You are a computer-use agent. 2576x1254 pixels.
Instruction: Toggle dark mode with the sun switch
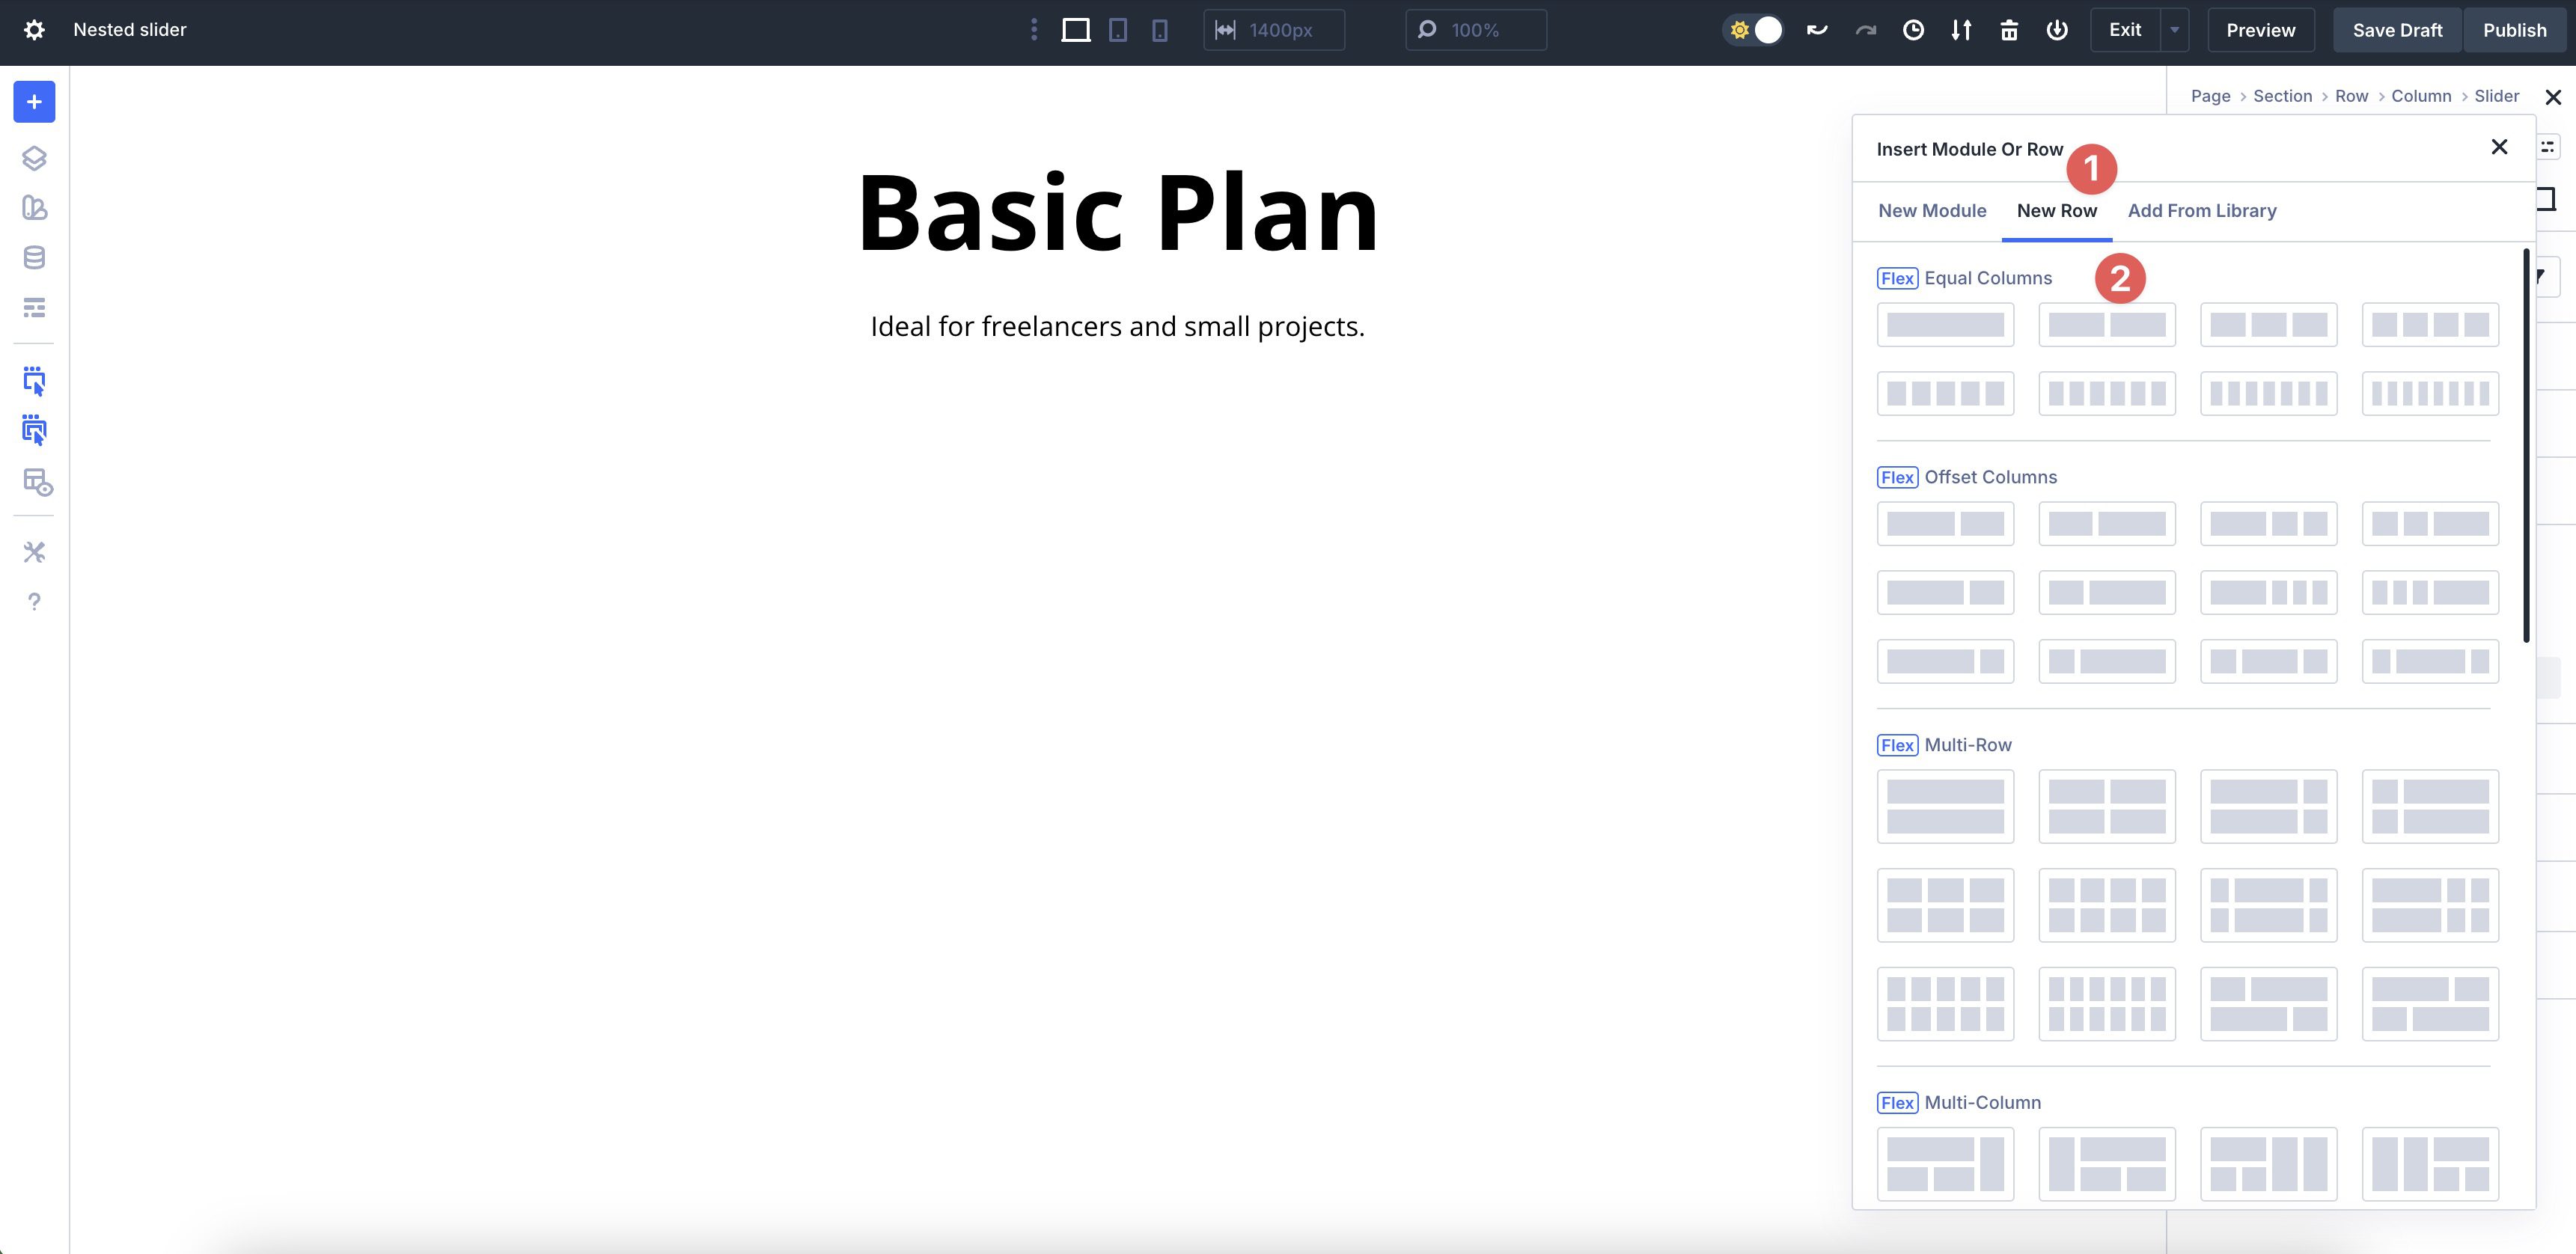point(1754,30)
